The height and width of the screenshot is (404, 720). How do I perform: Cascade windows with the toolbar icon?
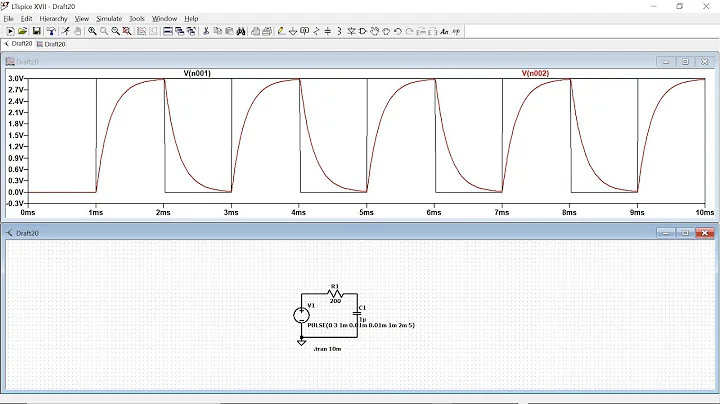[x=180, y=31]
